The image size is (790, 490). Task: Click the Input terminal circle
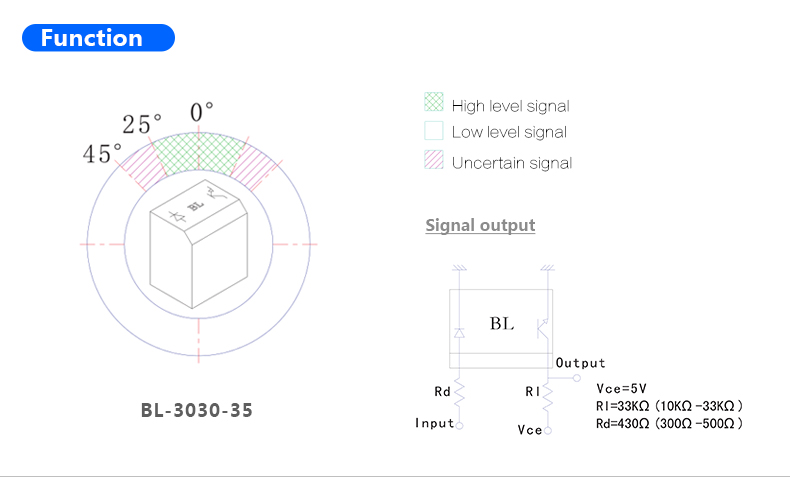[459, 426]
